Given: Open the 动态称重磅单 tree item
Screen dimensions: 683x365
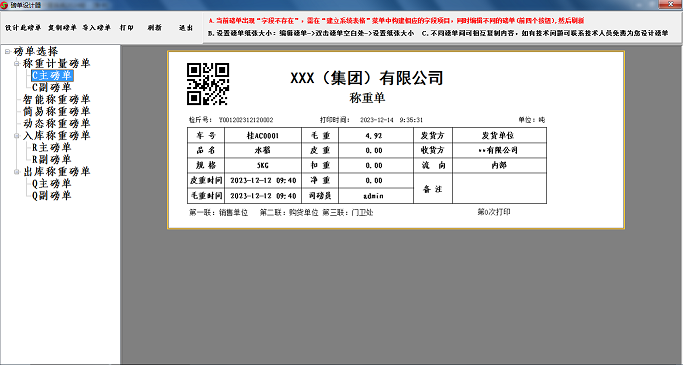Looking at the screenshot, I should point(57,123).
